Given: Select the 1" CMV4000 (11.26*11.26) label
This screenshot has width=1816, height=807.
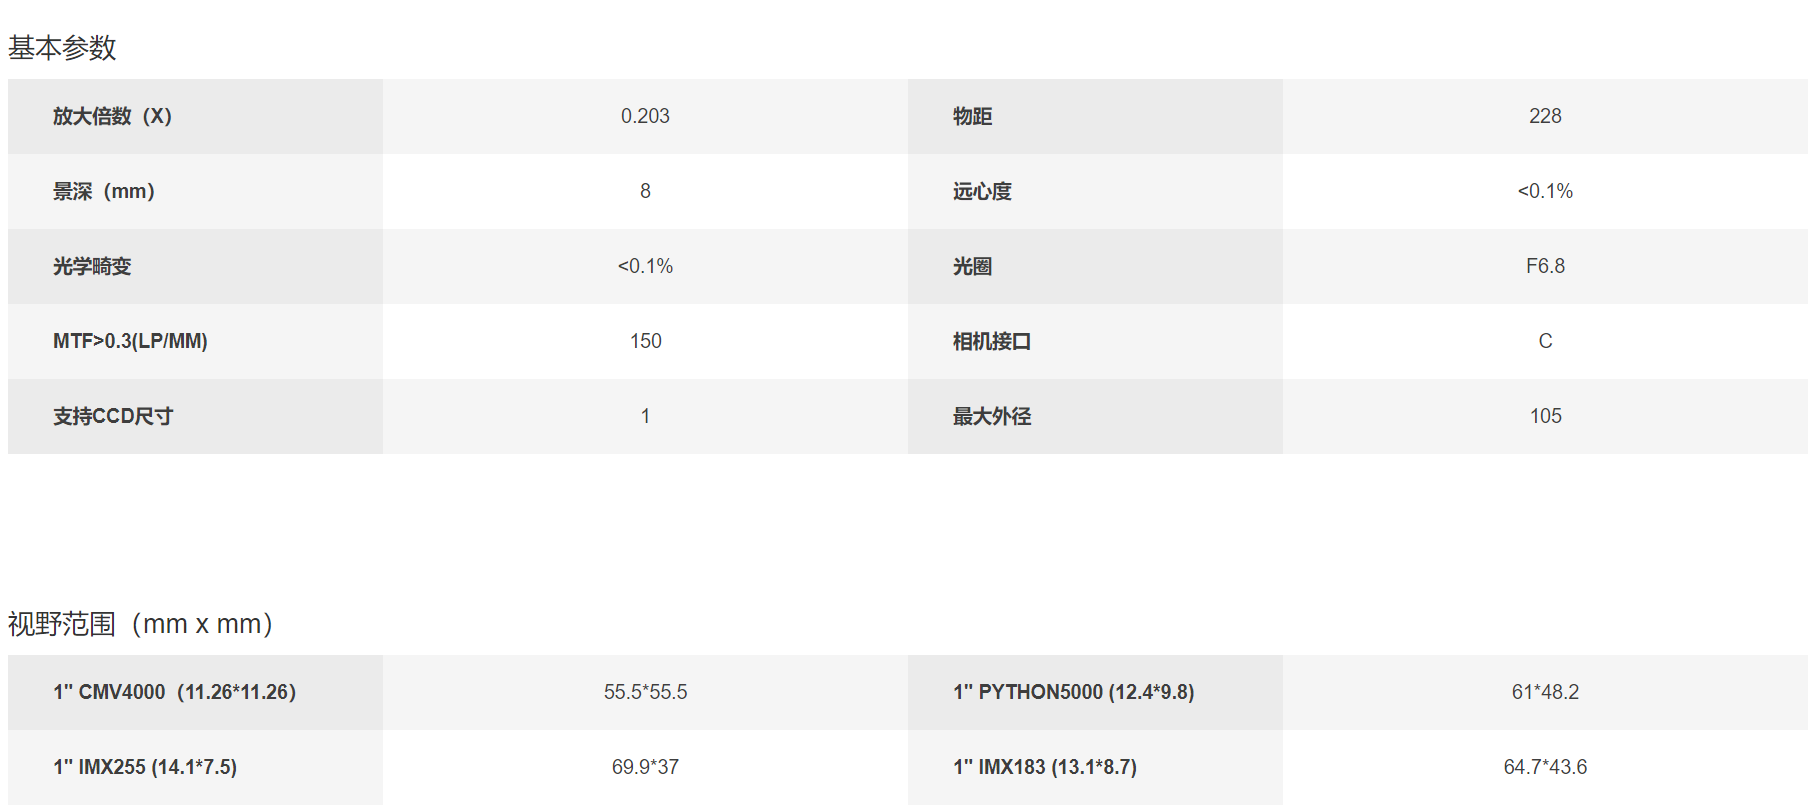Looking at the screenshot, I should 174,692.
